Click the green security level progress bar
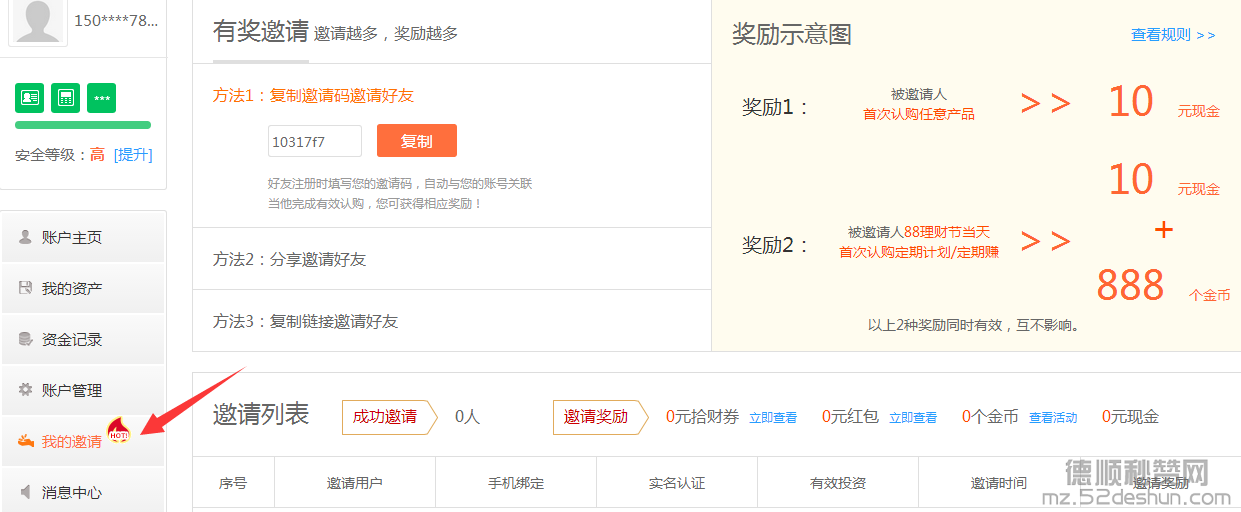This screenshot has width=1241, height=512. 83,125
